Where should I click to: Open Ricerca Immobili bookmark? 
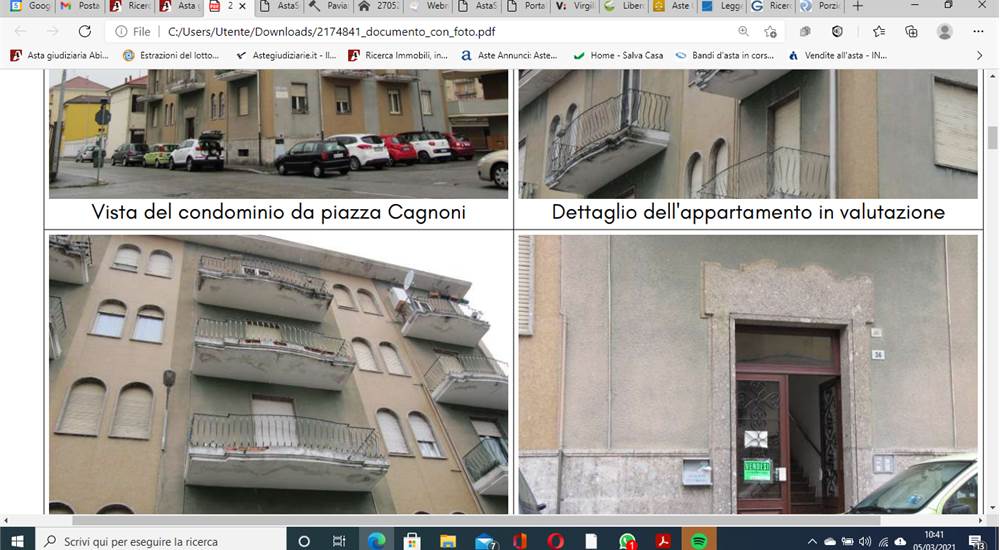pos(397,56)
